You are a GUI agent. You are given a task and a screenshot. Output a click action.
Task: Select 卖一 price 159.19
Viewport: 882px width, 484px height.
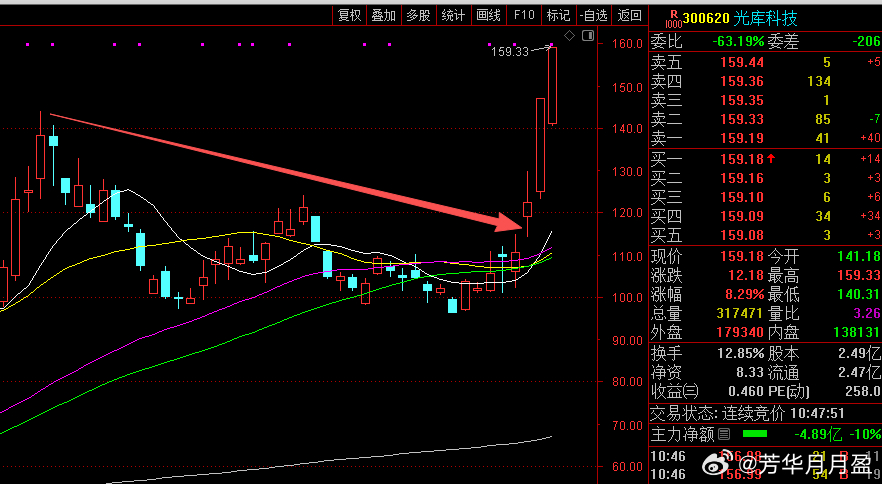[x=742, y=138]
